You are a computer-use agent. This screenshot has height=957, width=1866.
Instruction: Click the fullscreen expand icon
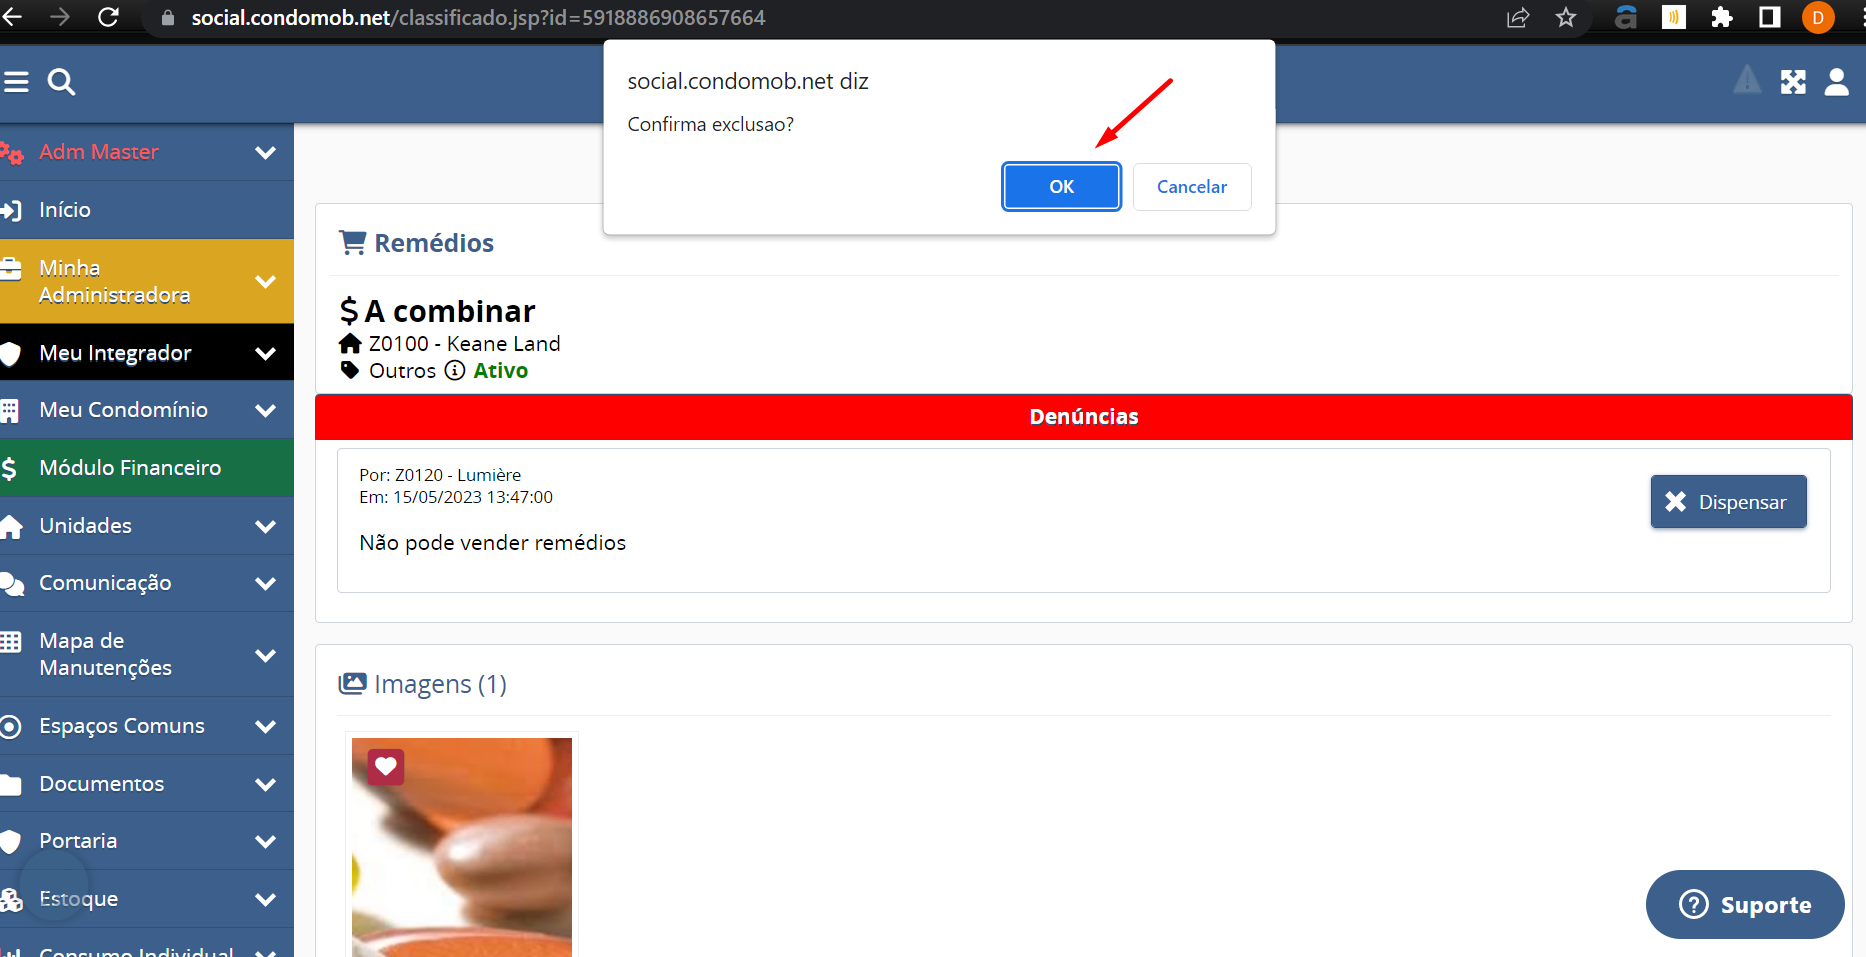(x=1793, y=82)
